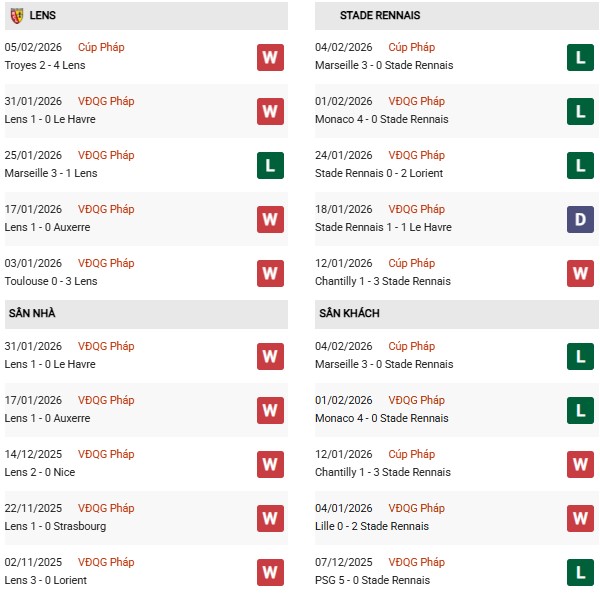Click the D badge for Stade Rennais 1-1 Le Havre

(580, 219)
